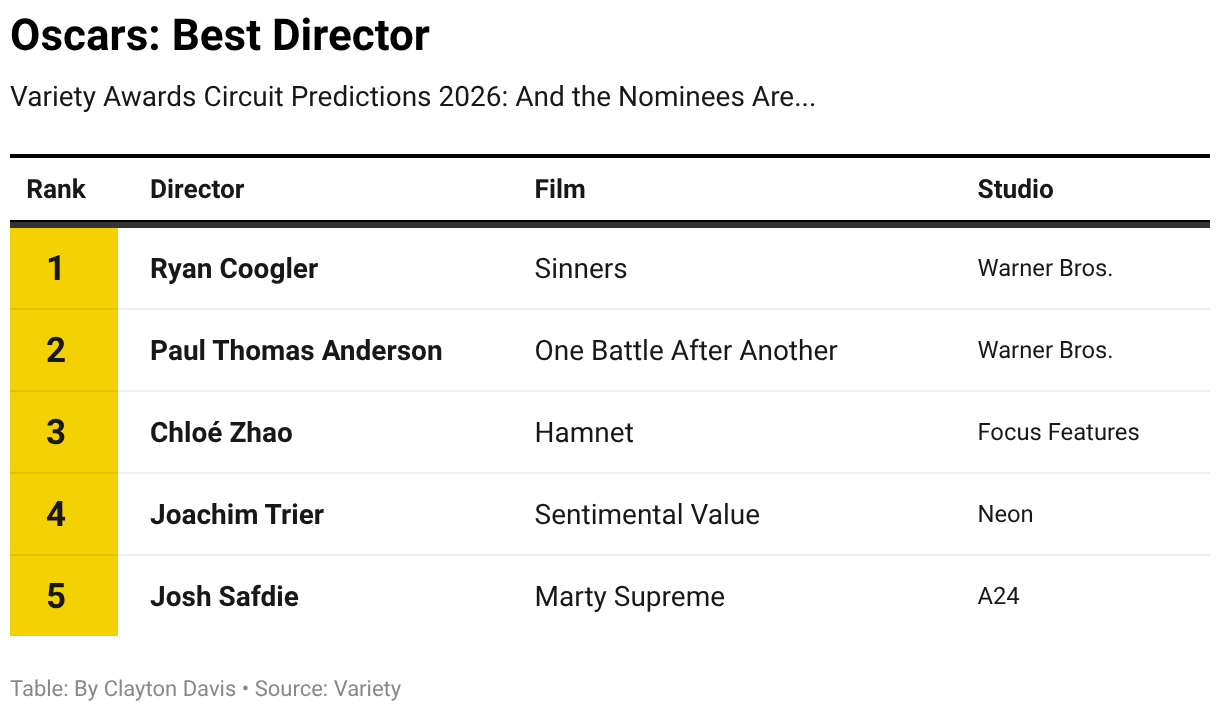Click director name Josh Safdie
Image resolution: width=1220 pixels, height=712 pixels.
224,596
